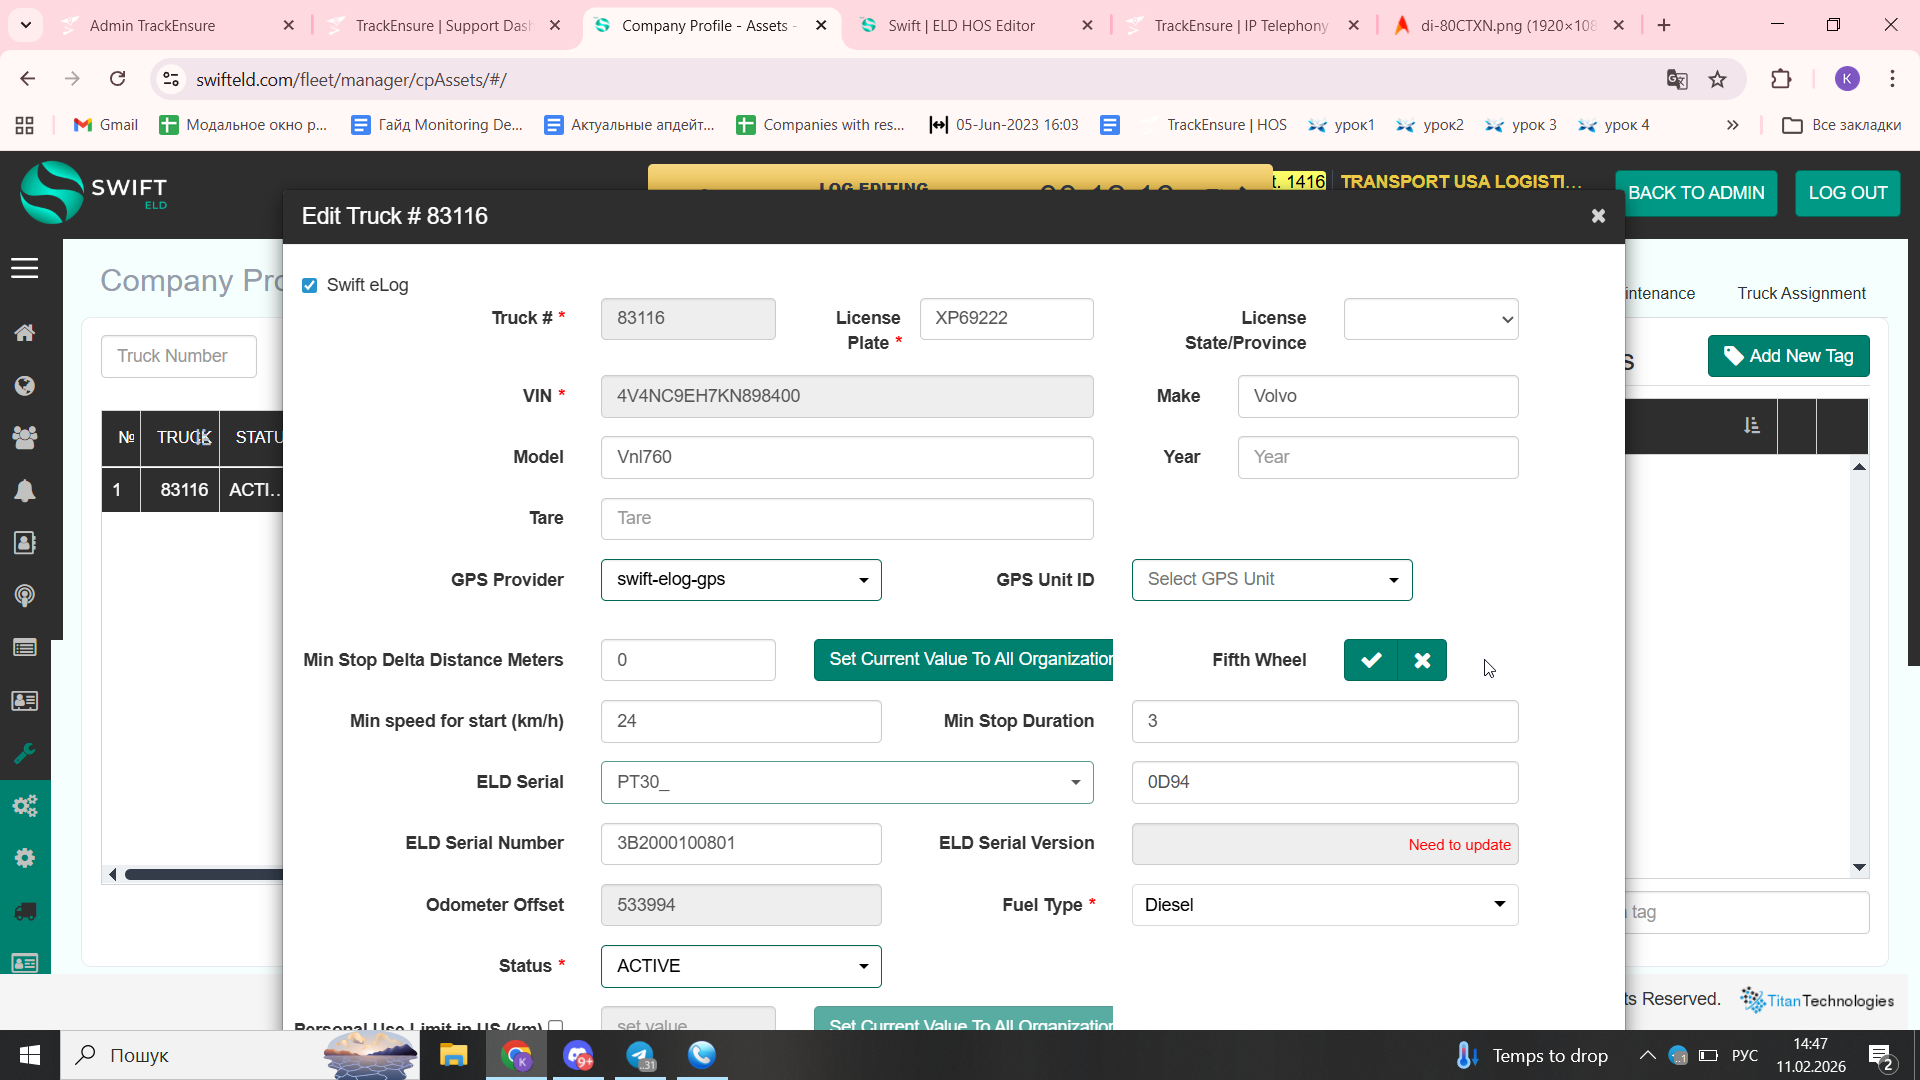The width and height of the screenshot is (1920, 1080).
Task: Click the notifications bell icon in sidebar
Action: 25,490
